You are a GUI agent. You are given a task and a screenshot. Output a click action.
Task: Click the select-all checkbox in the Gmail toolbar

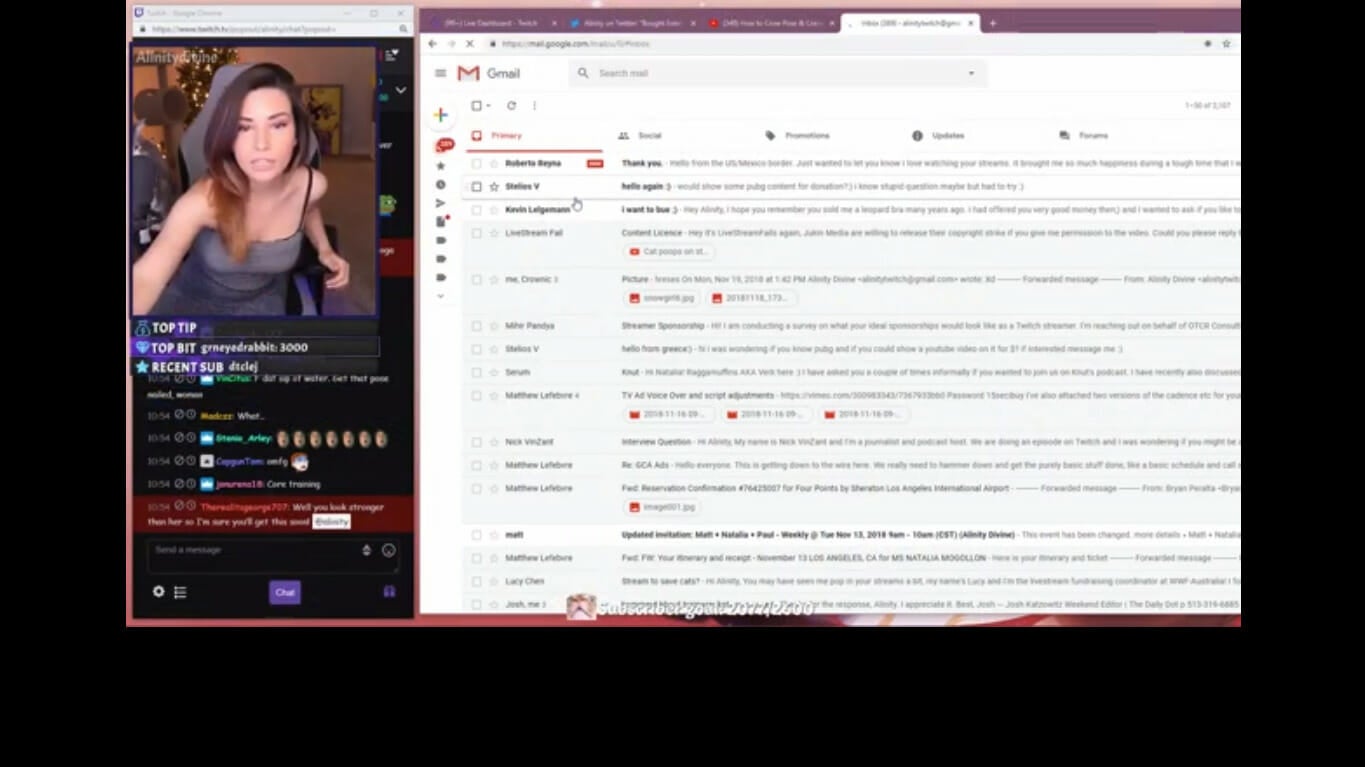click(476, 105)
